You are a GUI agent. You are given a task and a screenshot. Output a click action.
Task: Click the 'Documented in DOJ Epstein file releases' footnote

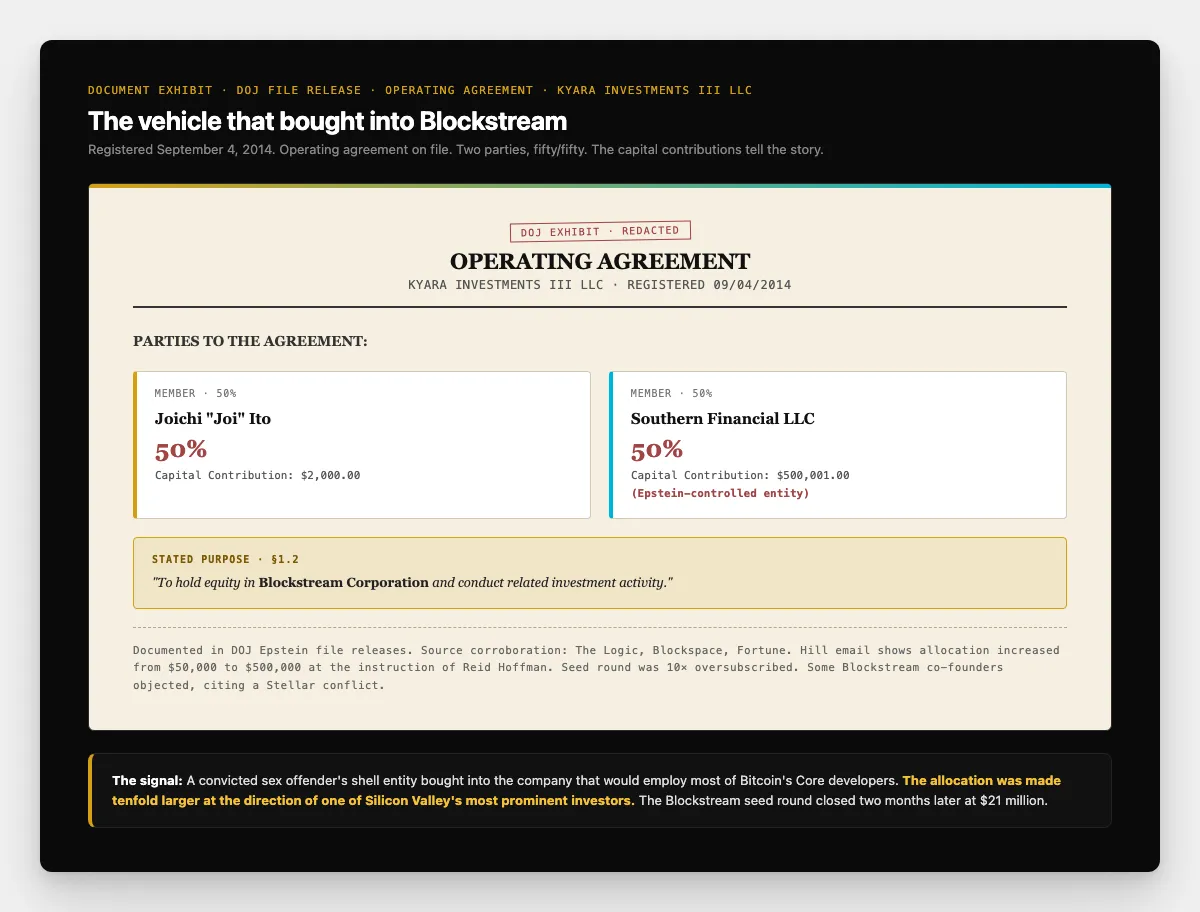click(596, 668)
